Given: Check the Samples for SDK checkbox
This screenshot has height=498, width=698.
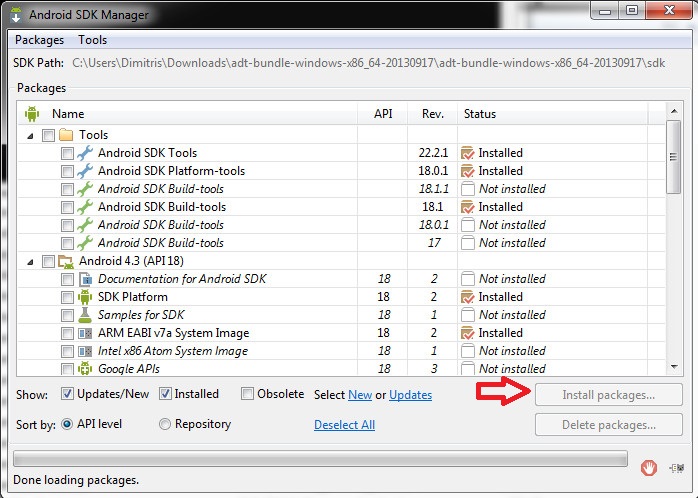Looking at the screenshot, I should click(67, 315).
